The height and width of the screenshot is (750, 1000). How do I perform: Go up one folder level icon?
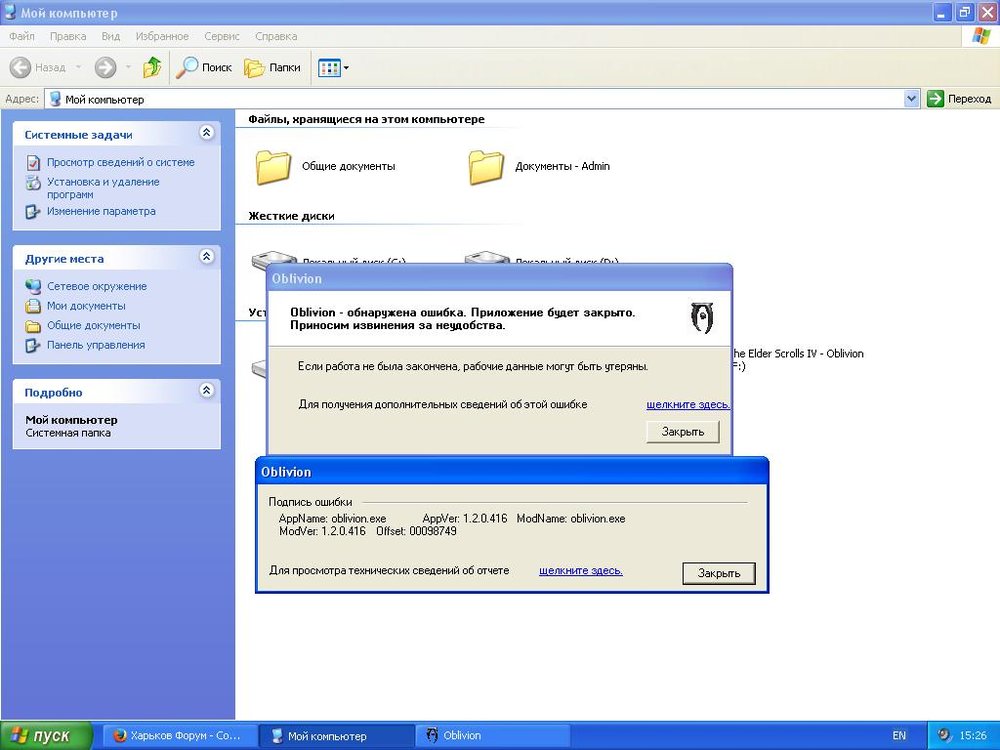click(152, 67)
